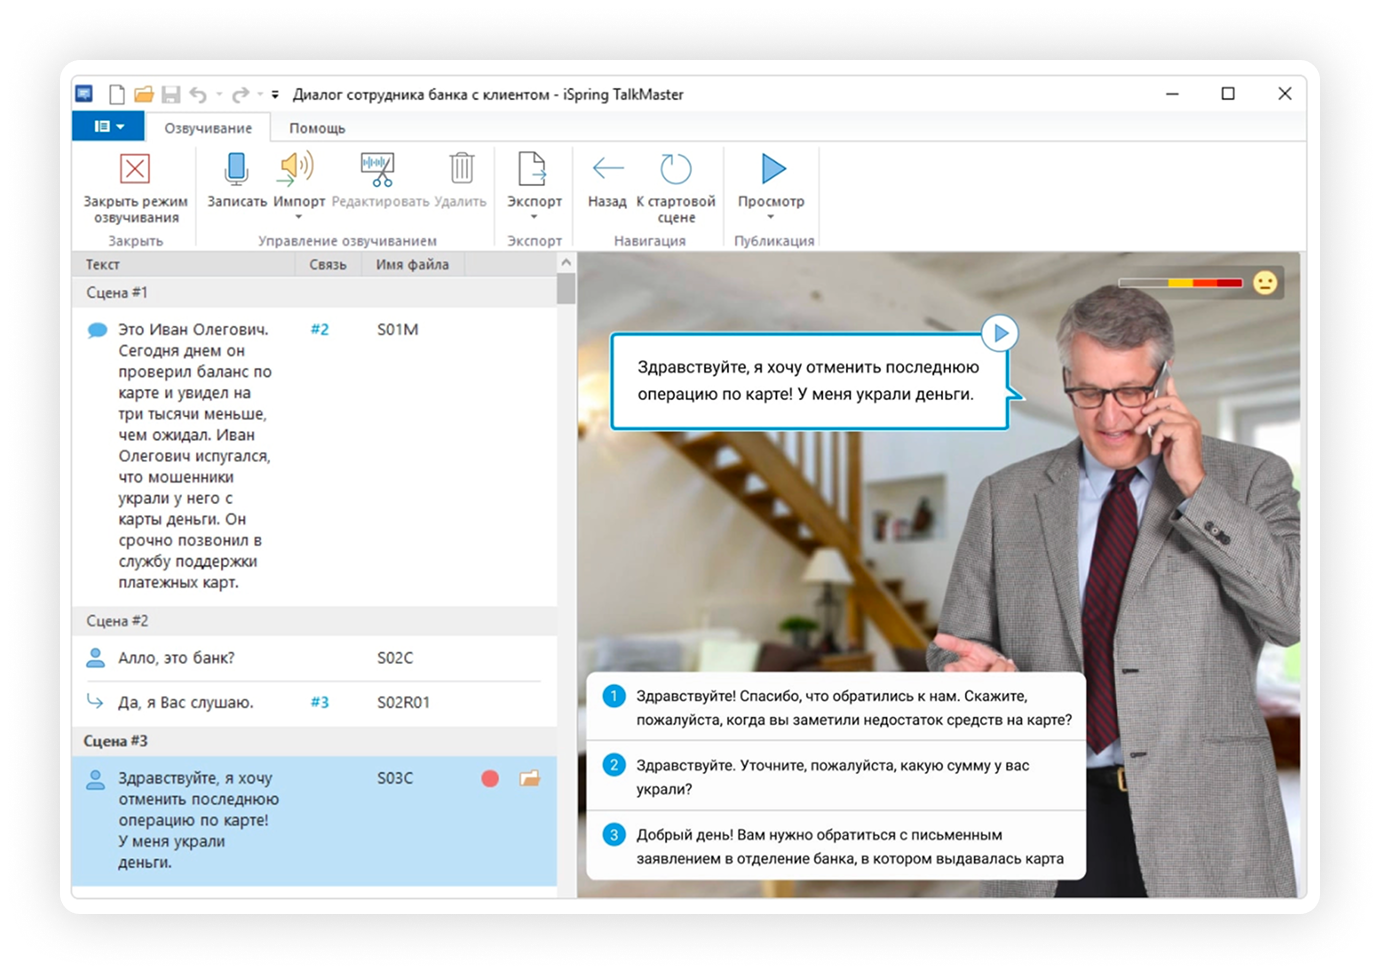The image size is (1380, 974).
Task: Click the scroll up arrow in text list
Action: click(x=566, y=263)
